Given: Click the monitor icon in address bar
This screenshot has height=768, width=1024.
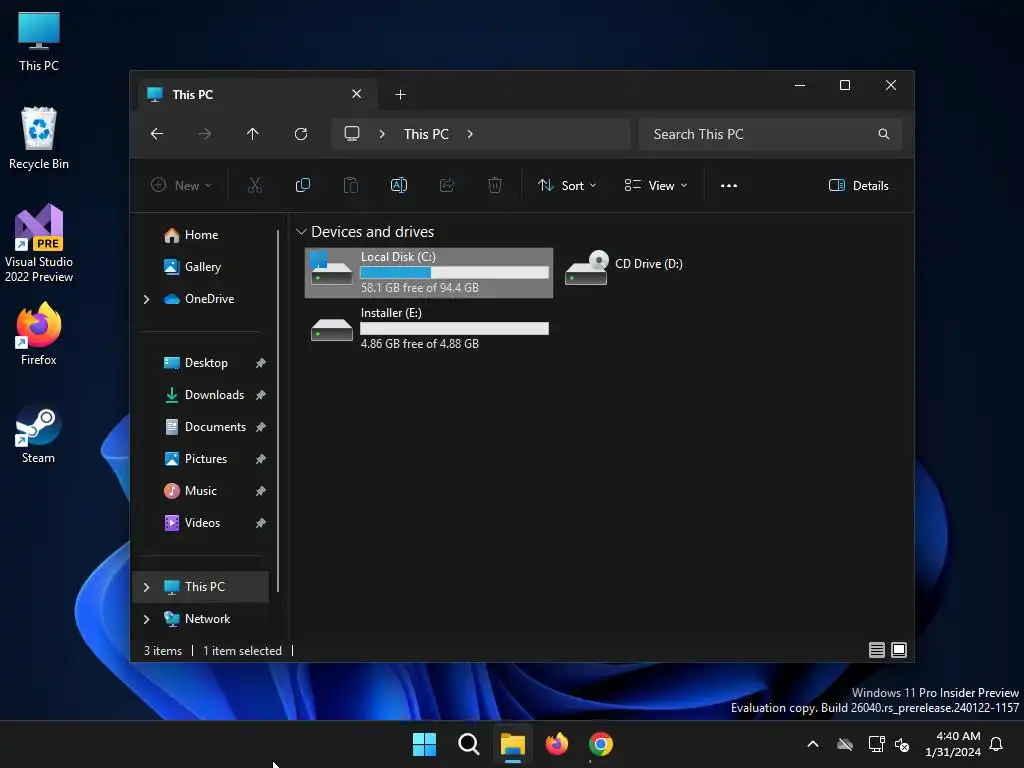Looking at the screenshot, I should (x=352, y=134).
